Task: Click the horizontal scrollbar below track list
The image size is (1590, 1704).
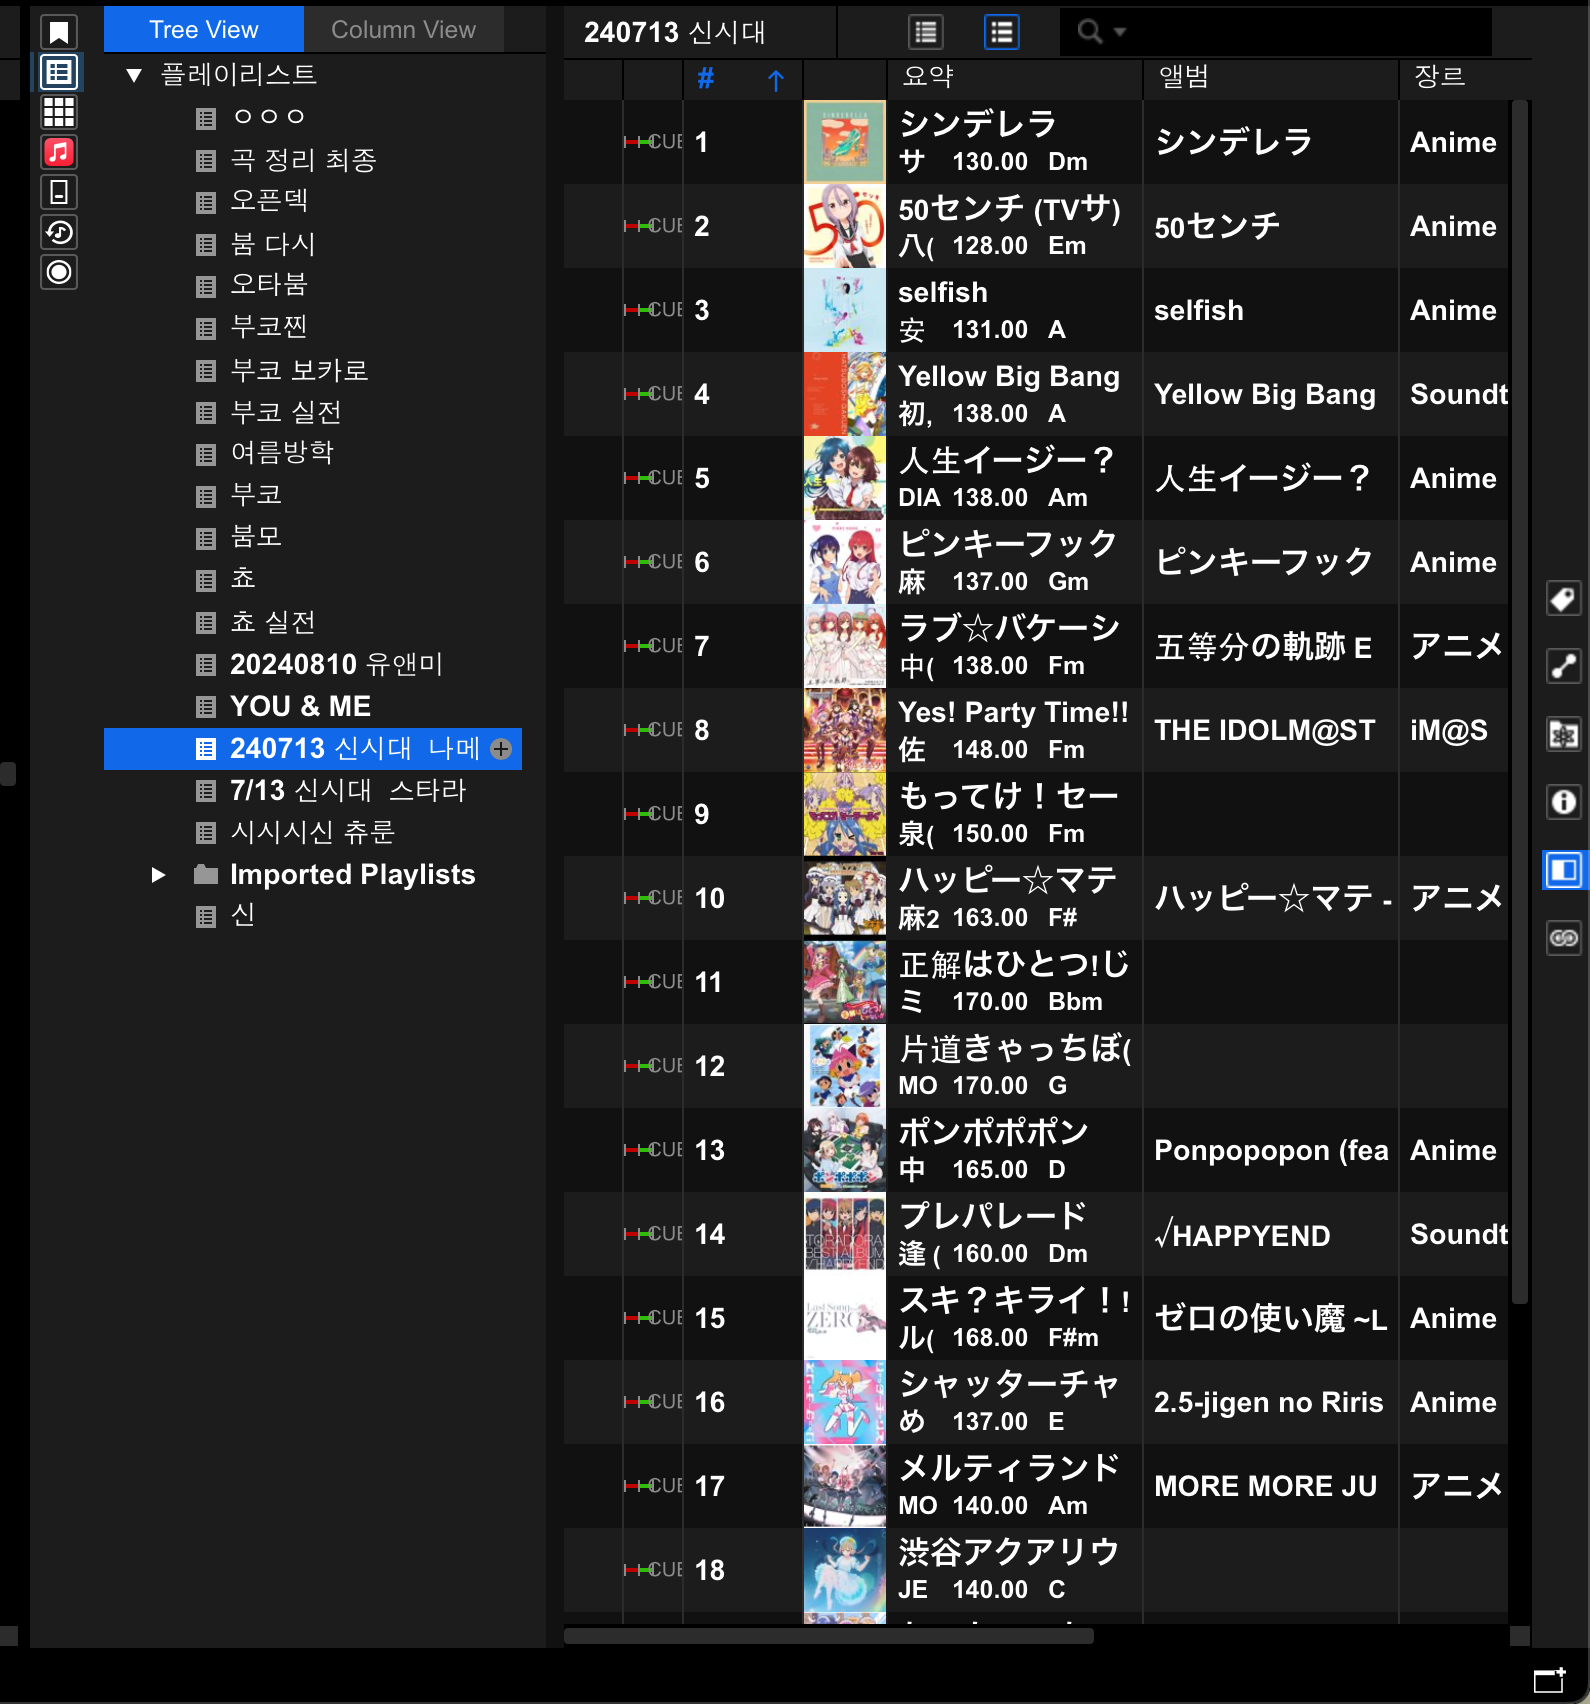Action: coord(828,1637)
